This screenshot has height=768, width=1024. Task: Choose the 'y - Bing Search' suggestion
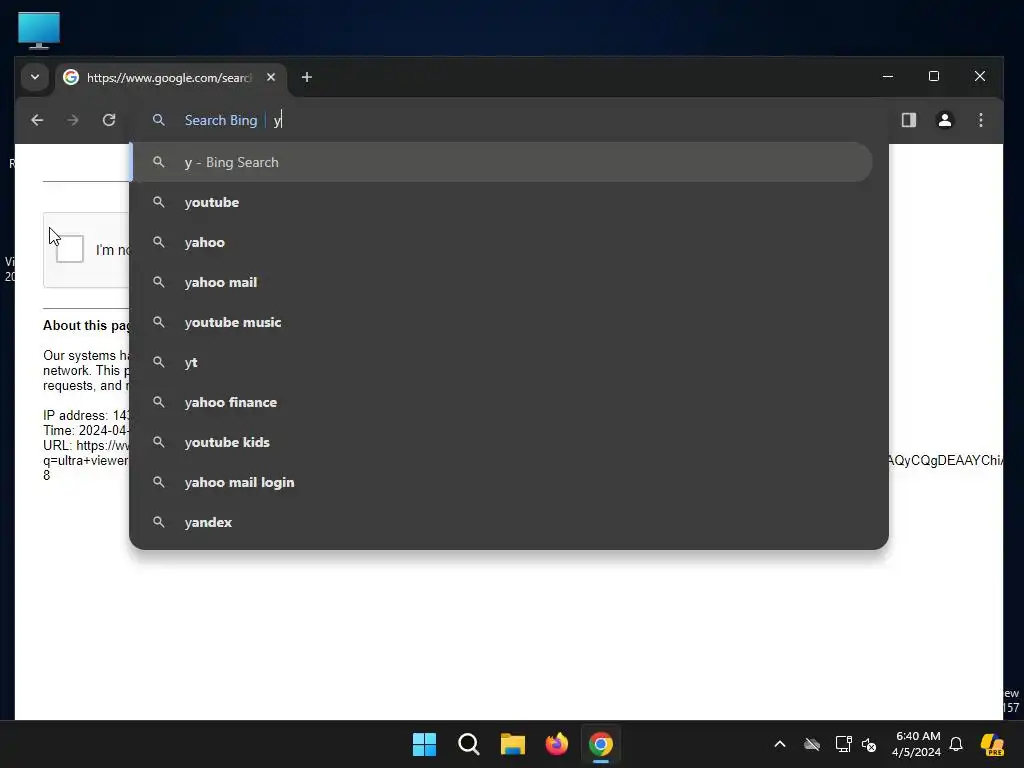point(501,163)
